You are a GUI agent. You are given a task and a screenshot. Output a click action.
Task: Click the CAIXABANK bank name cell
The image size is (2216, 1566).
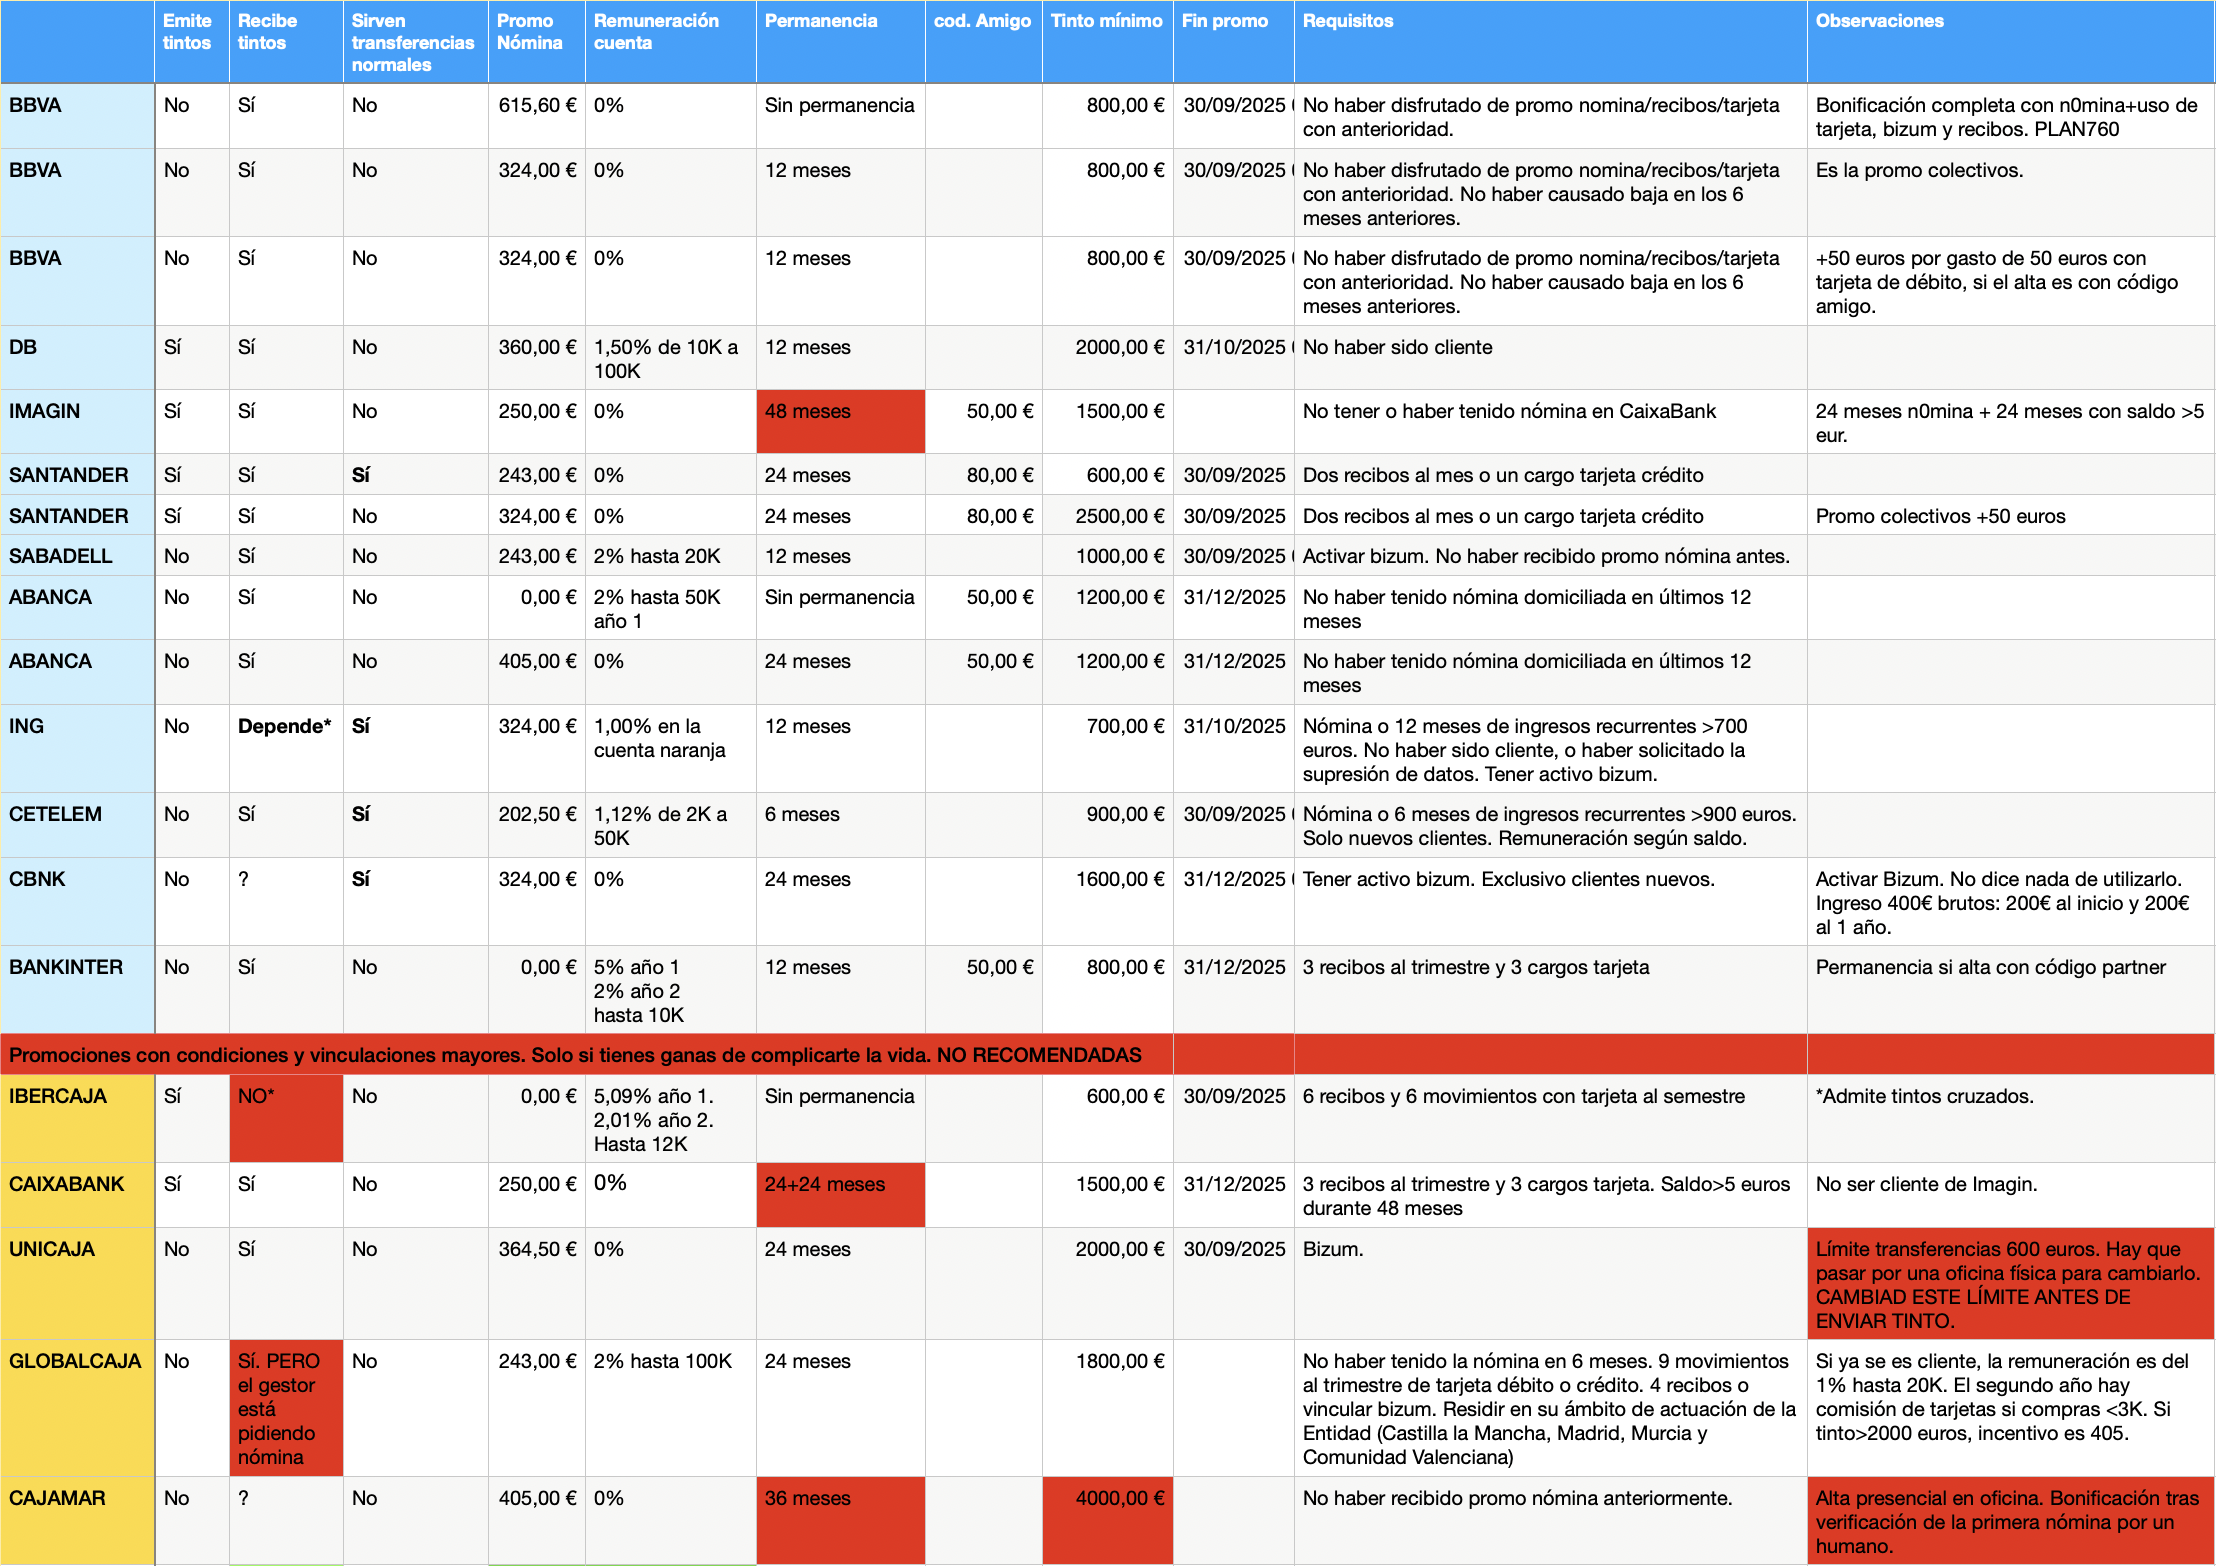[78, 1195]
